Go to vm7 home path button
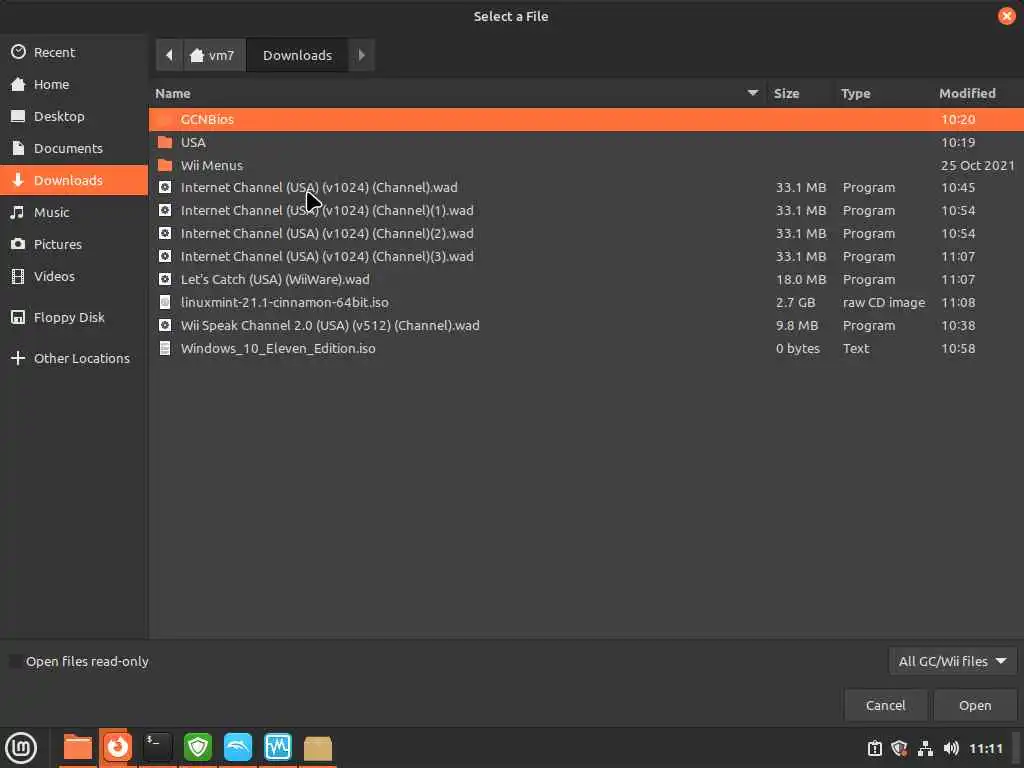Viewport: 1024px width, 768px height. 213,56
